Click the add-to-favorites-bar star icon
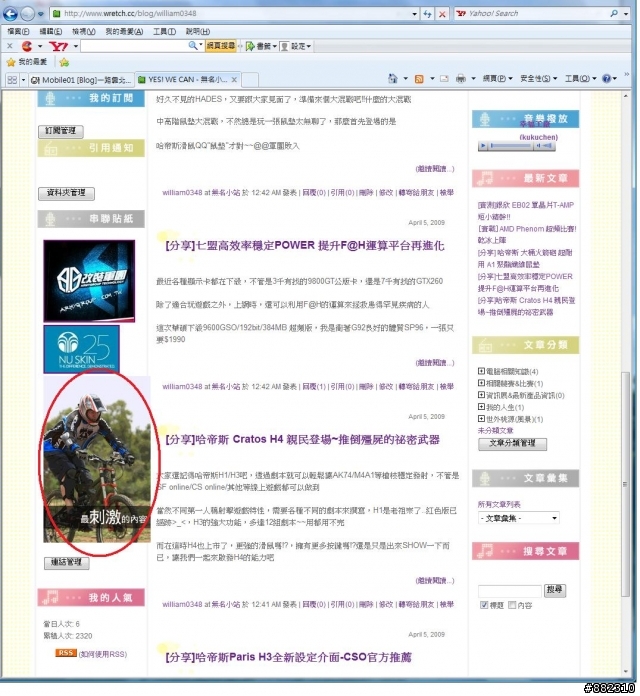Screen dimensions: 640x696 [64, 62]
